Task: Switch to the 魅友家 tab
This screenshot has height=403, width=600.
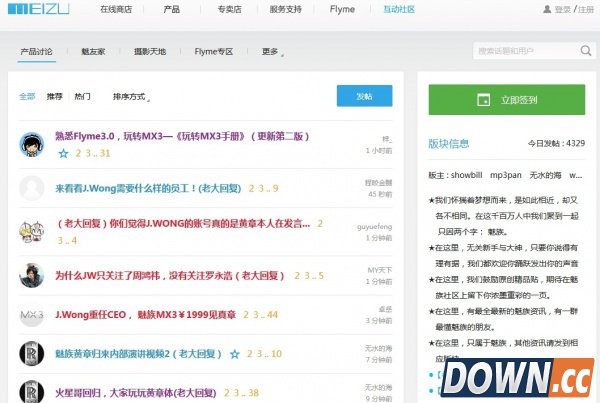Action: pos(95,51)
